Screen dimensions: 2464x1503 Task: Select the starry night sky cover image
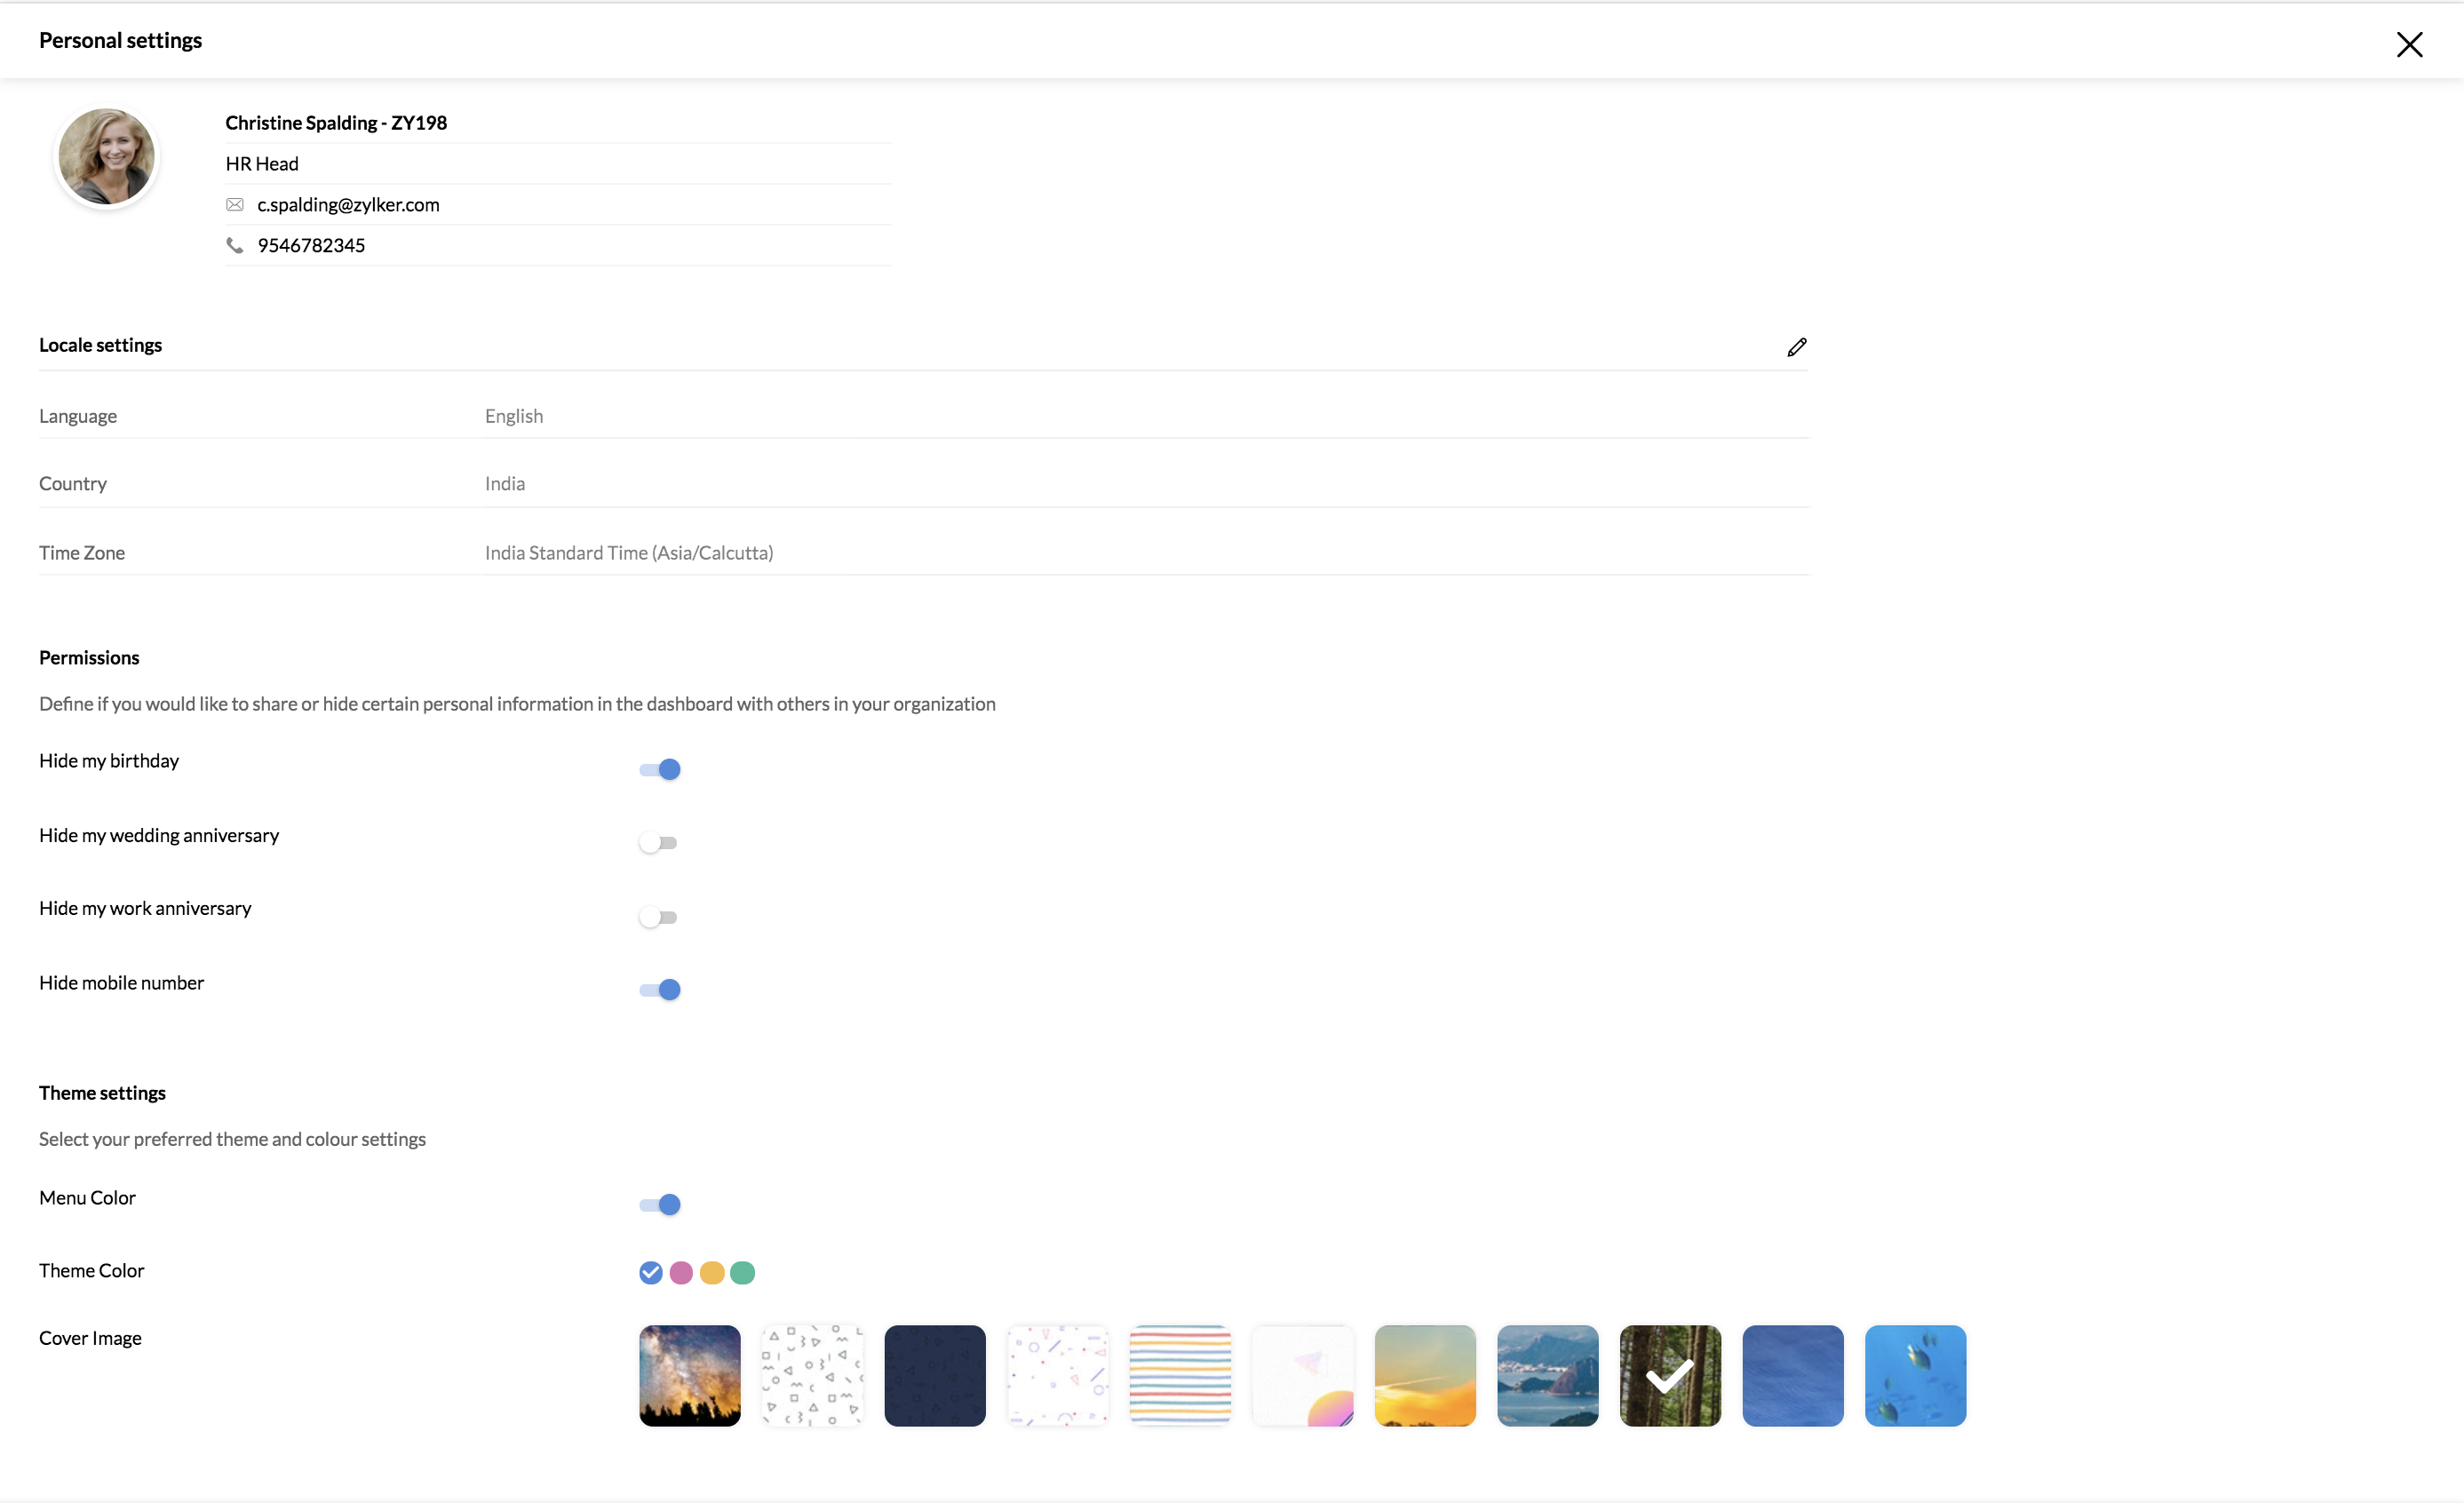[x=690, y=1375]
